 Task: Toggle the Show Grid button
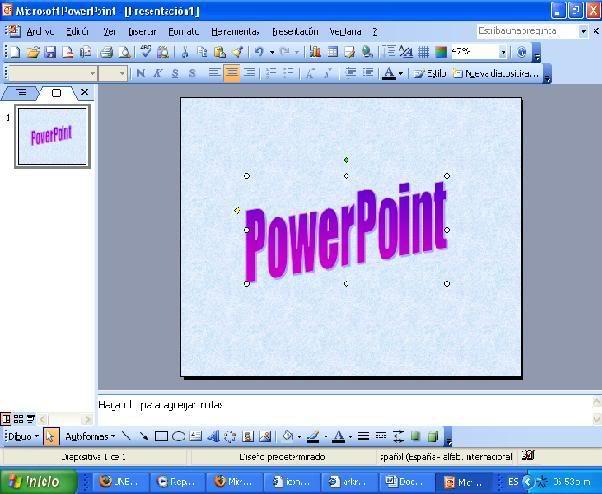tap(423, 52)
